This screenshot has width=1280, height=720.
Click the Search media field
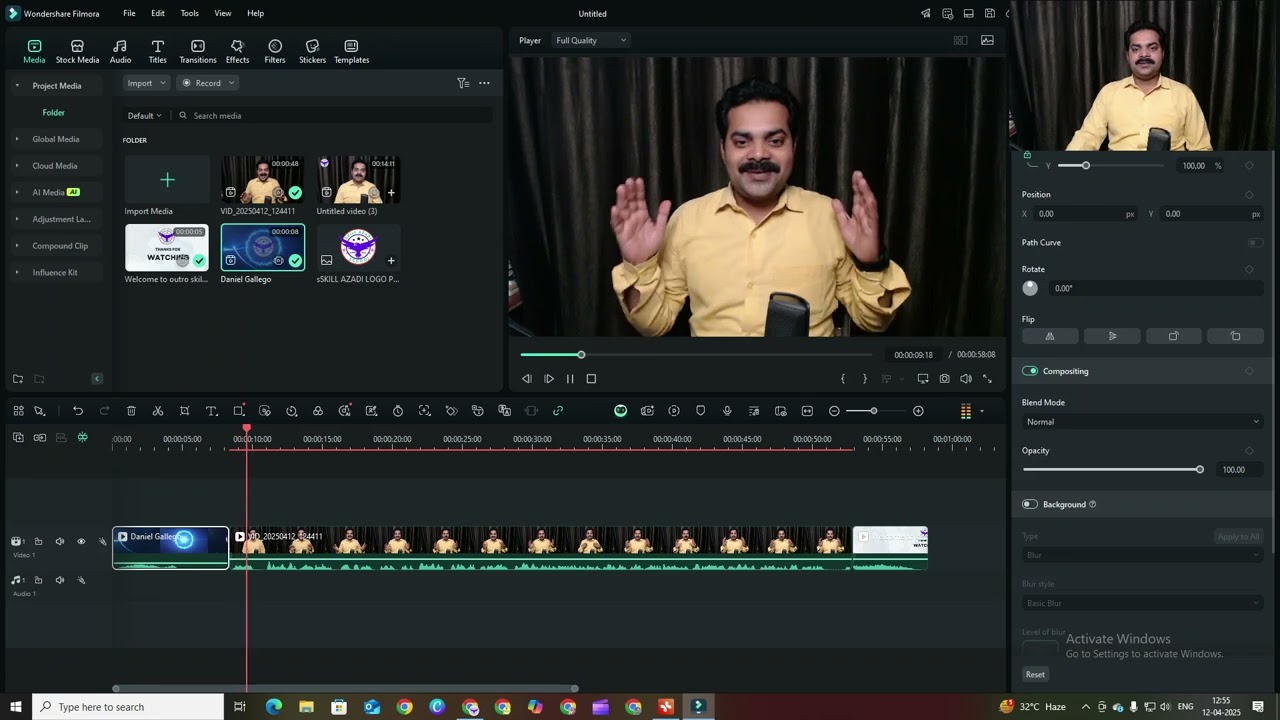pos(333,116)
